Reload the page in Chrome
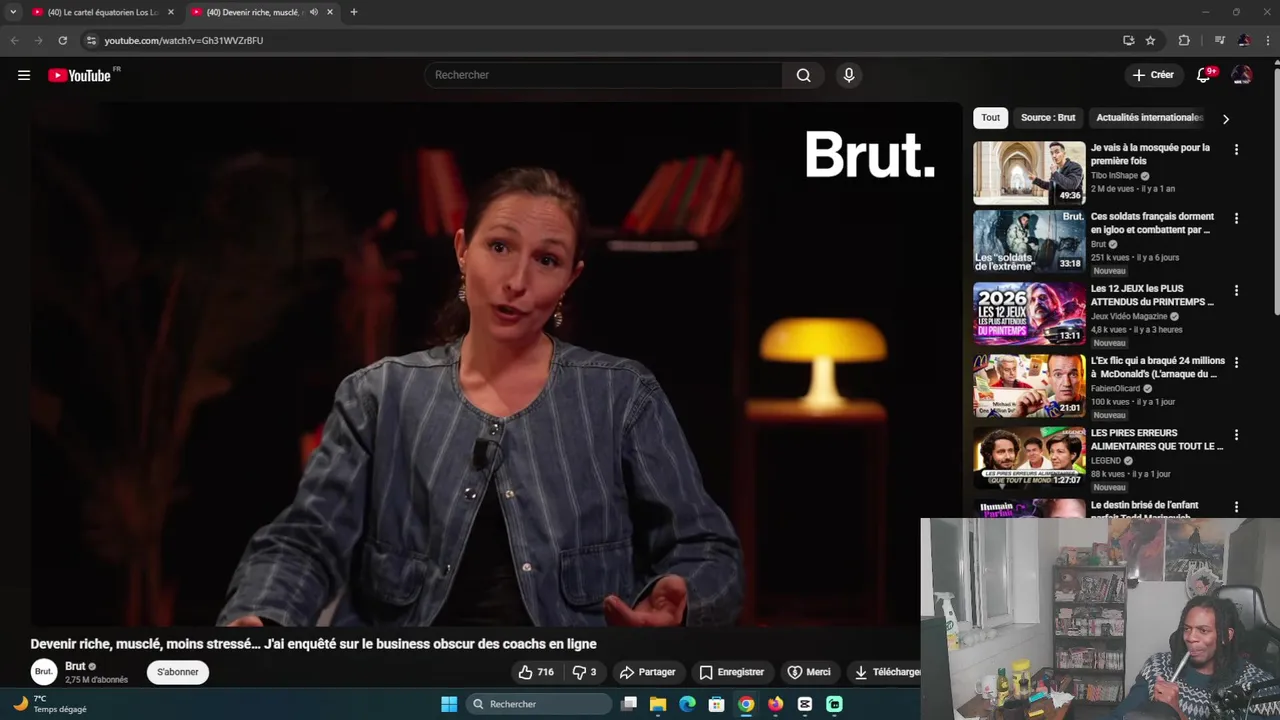 coord(62,40)
